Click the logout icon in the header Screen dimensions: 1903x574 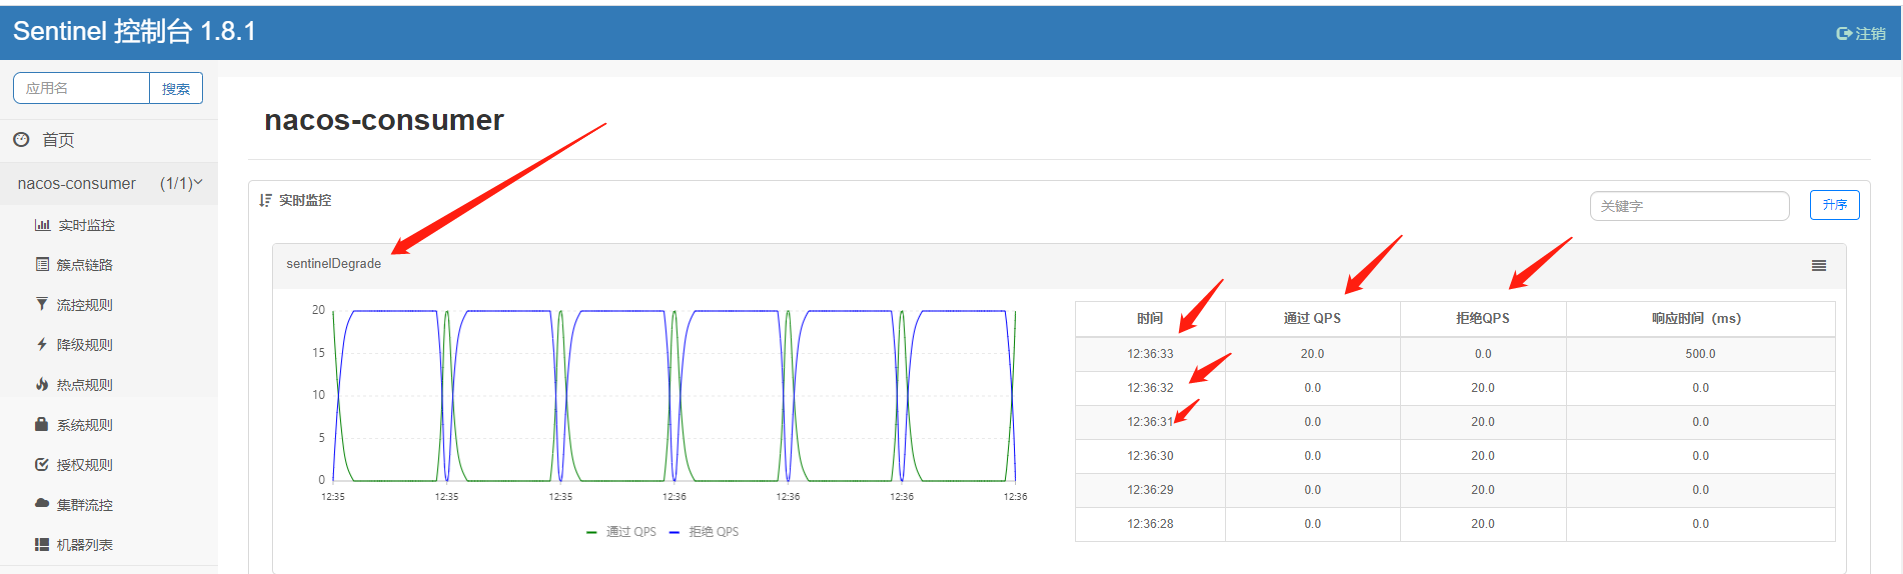coord(1844,33)
